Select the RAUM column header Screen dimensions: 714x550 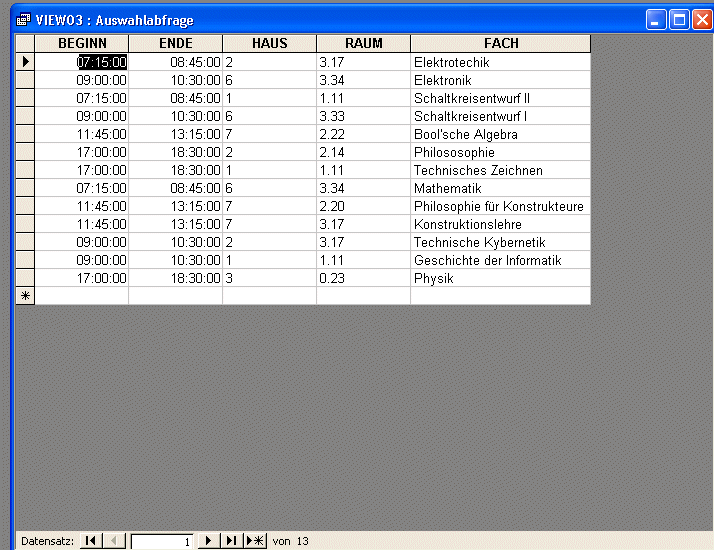[x=363, y=43]
